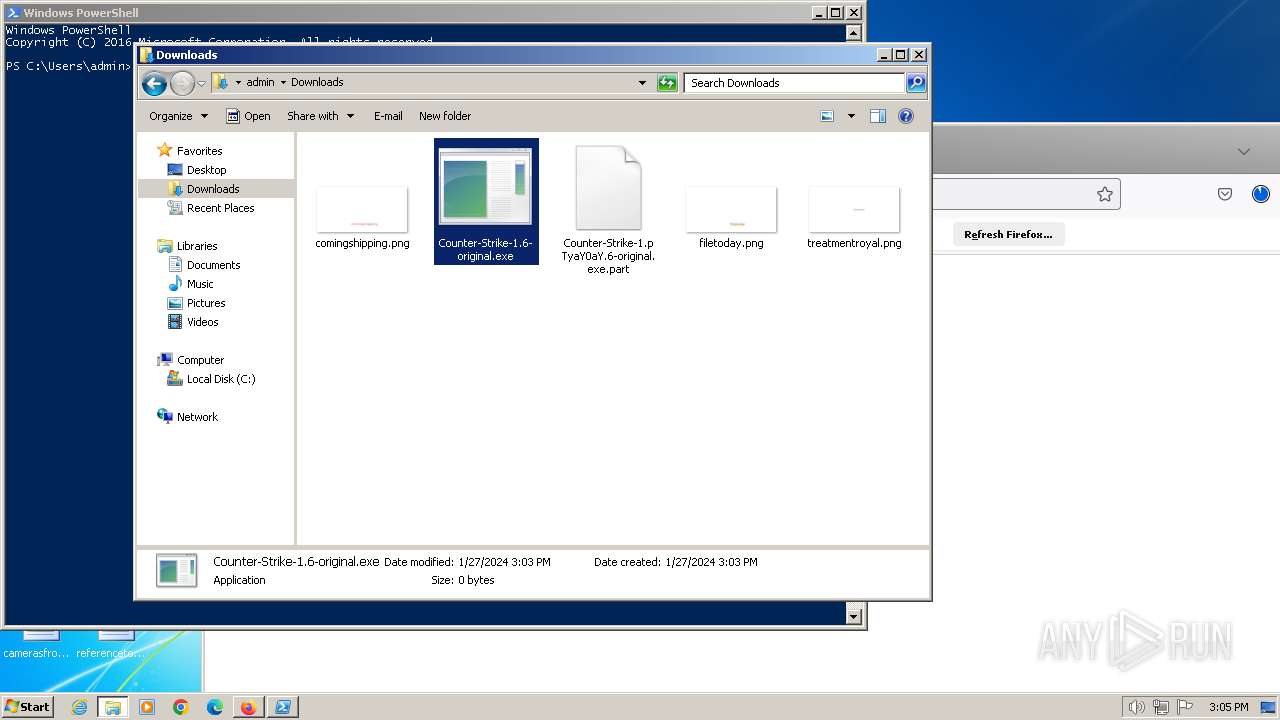The width and height of the screenshot is (1280, 720).
Task: Launch Chrome from taskbar
Action: pos(181,707)
